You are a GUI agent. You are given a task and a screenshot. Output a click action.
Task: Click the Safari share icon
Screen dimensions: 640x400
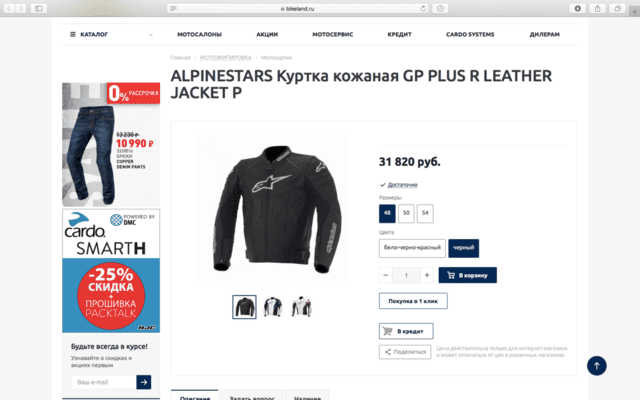click(598, 8)
